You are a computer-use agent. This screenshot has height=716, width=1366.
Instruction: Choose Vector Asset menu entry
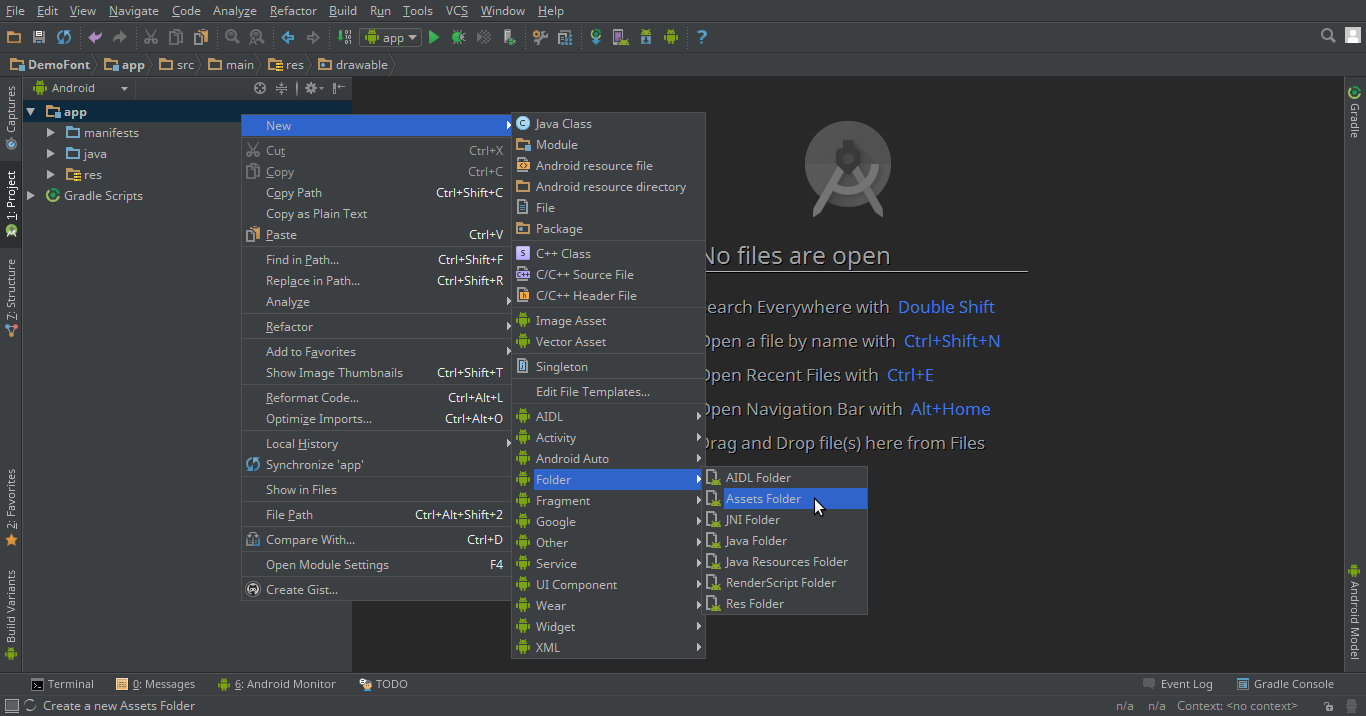(609, 342)
